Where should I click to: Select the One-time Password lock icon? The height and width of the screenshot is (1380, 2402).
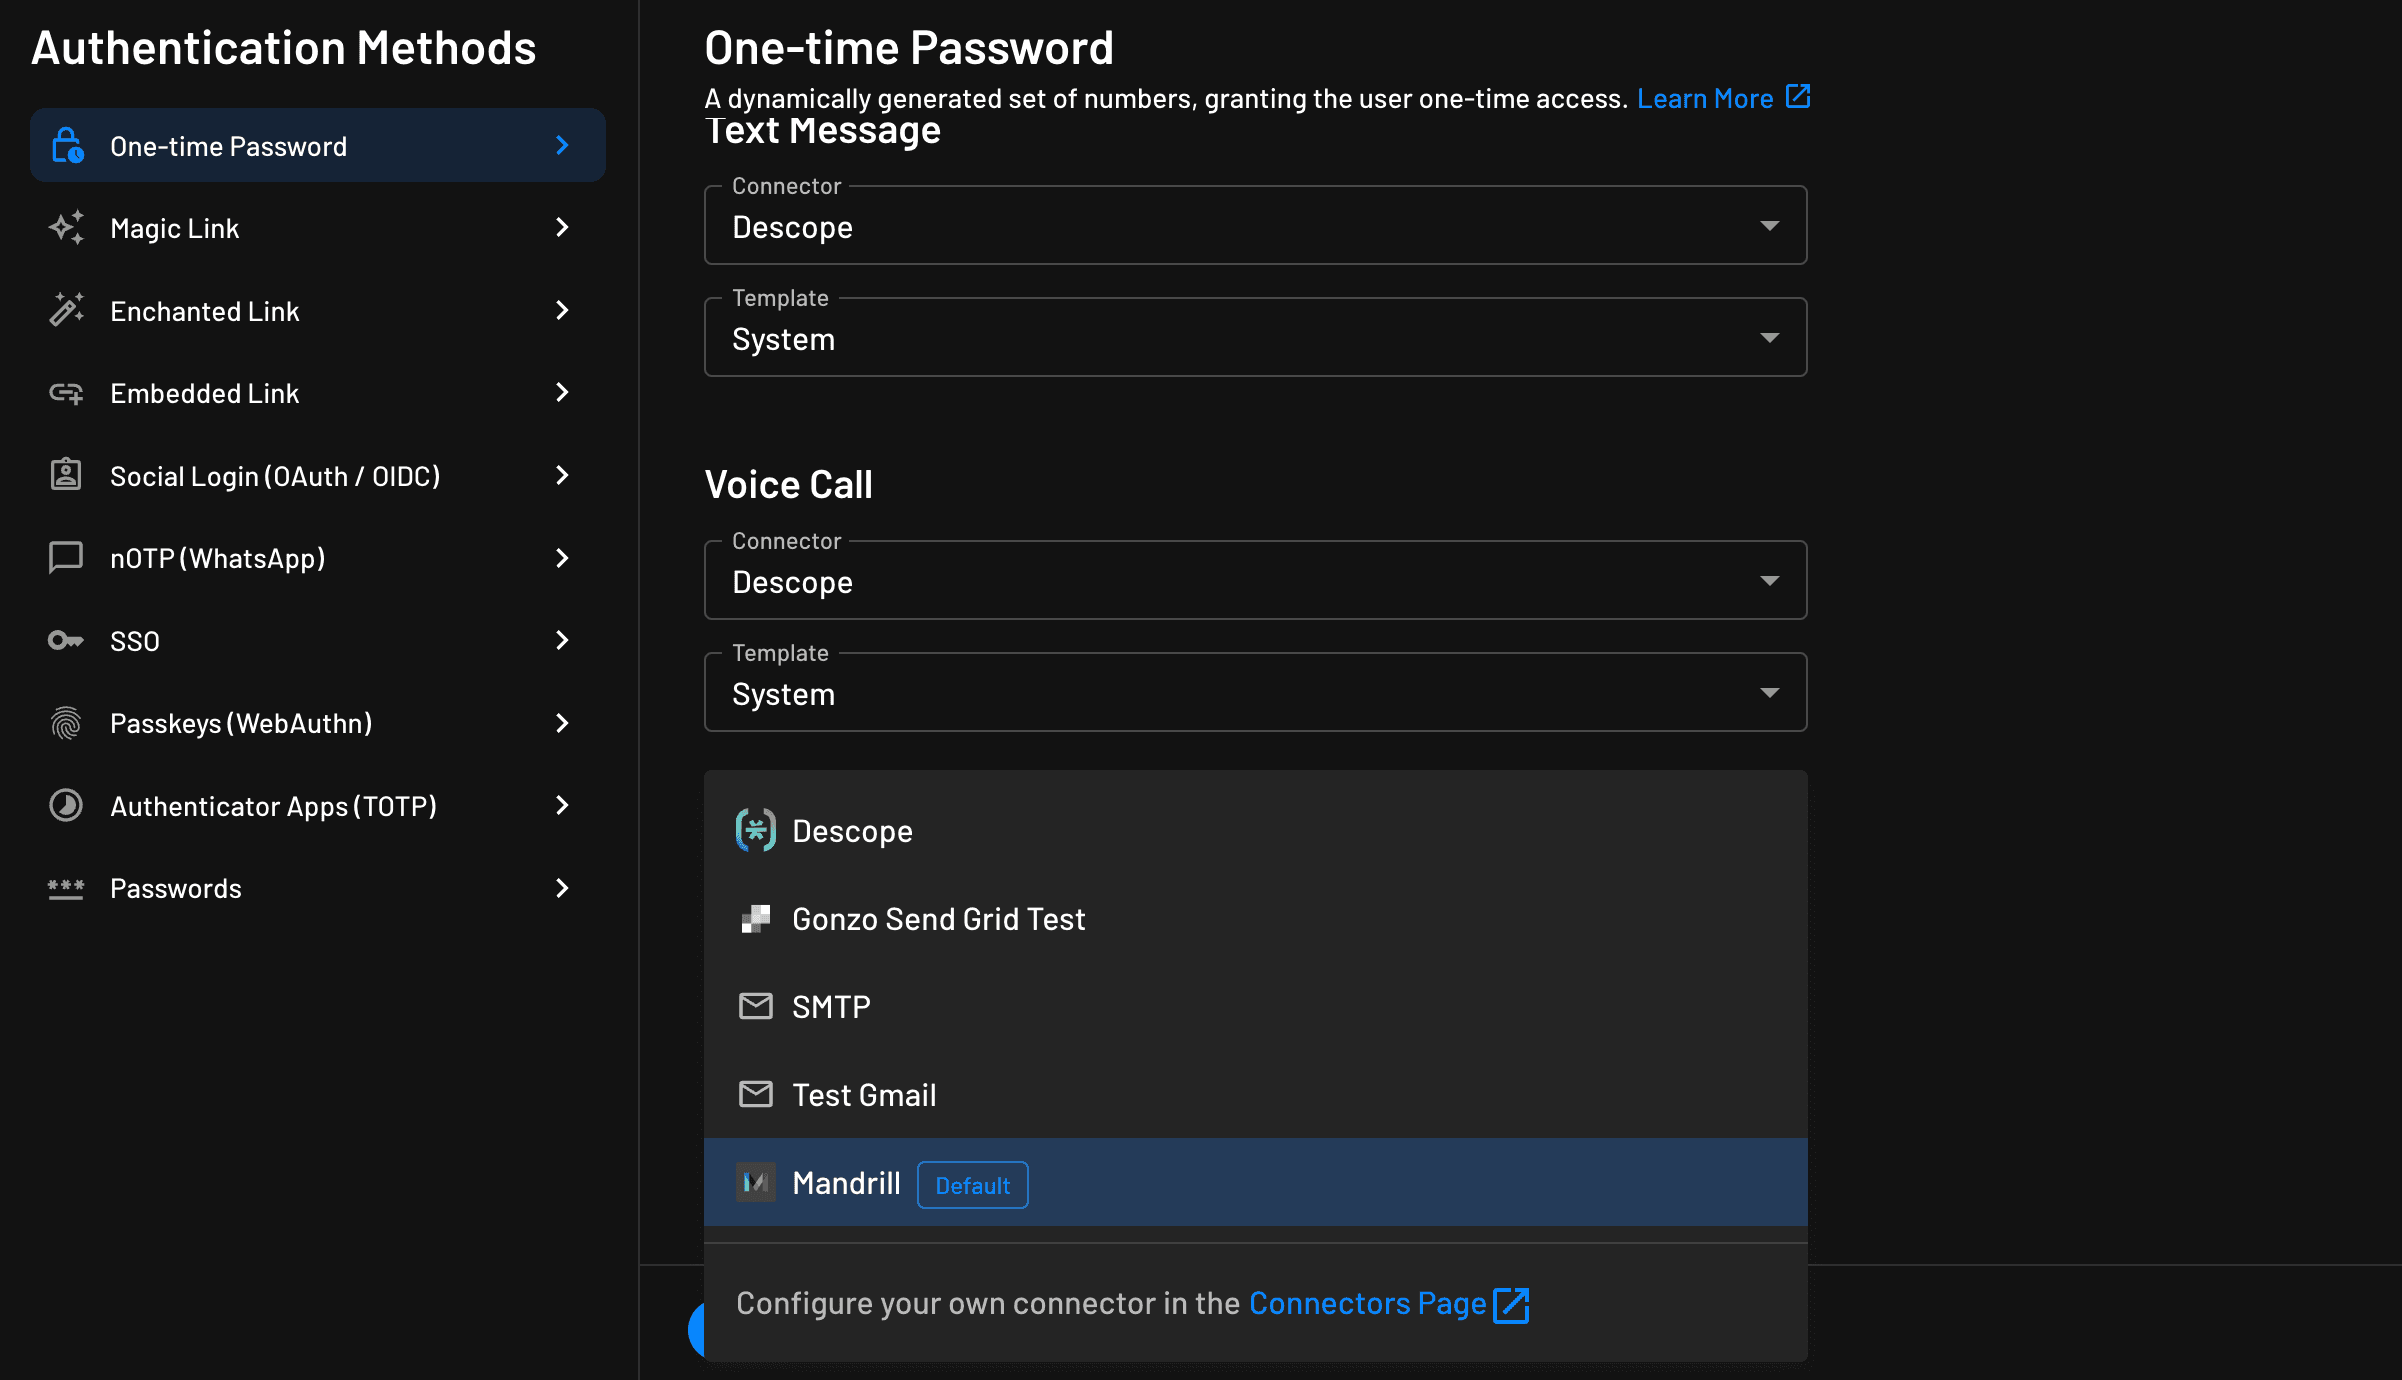[66, 145]
